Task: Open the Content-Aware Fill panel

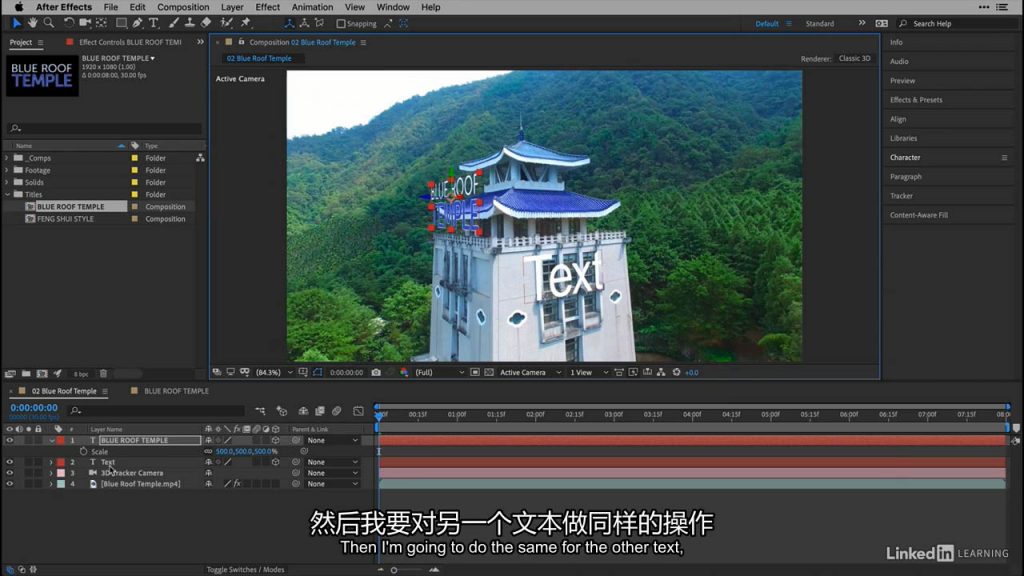Action: [x=919, y=215]
